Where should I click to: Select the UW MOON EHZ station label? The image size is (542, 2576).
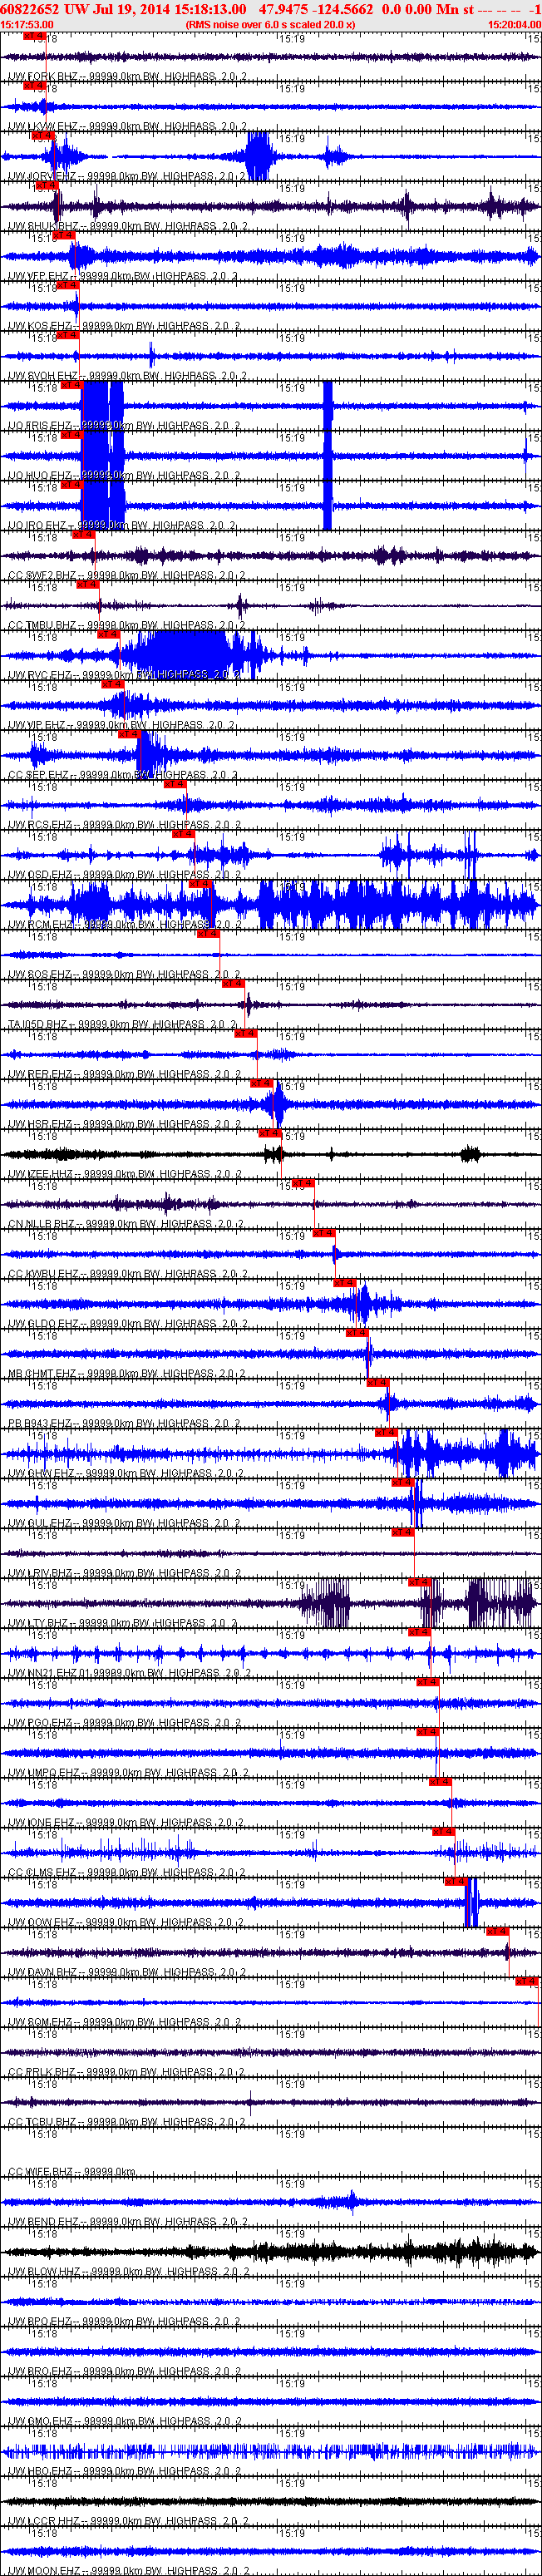[128, 2571]
